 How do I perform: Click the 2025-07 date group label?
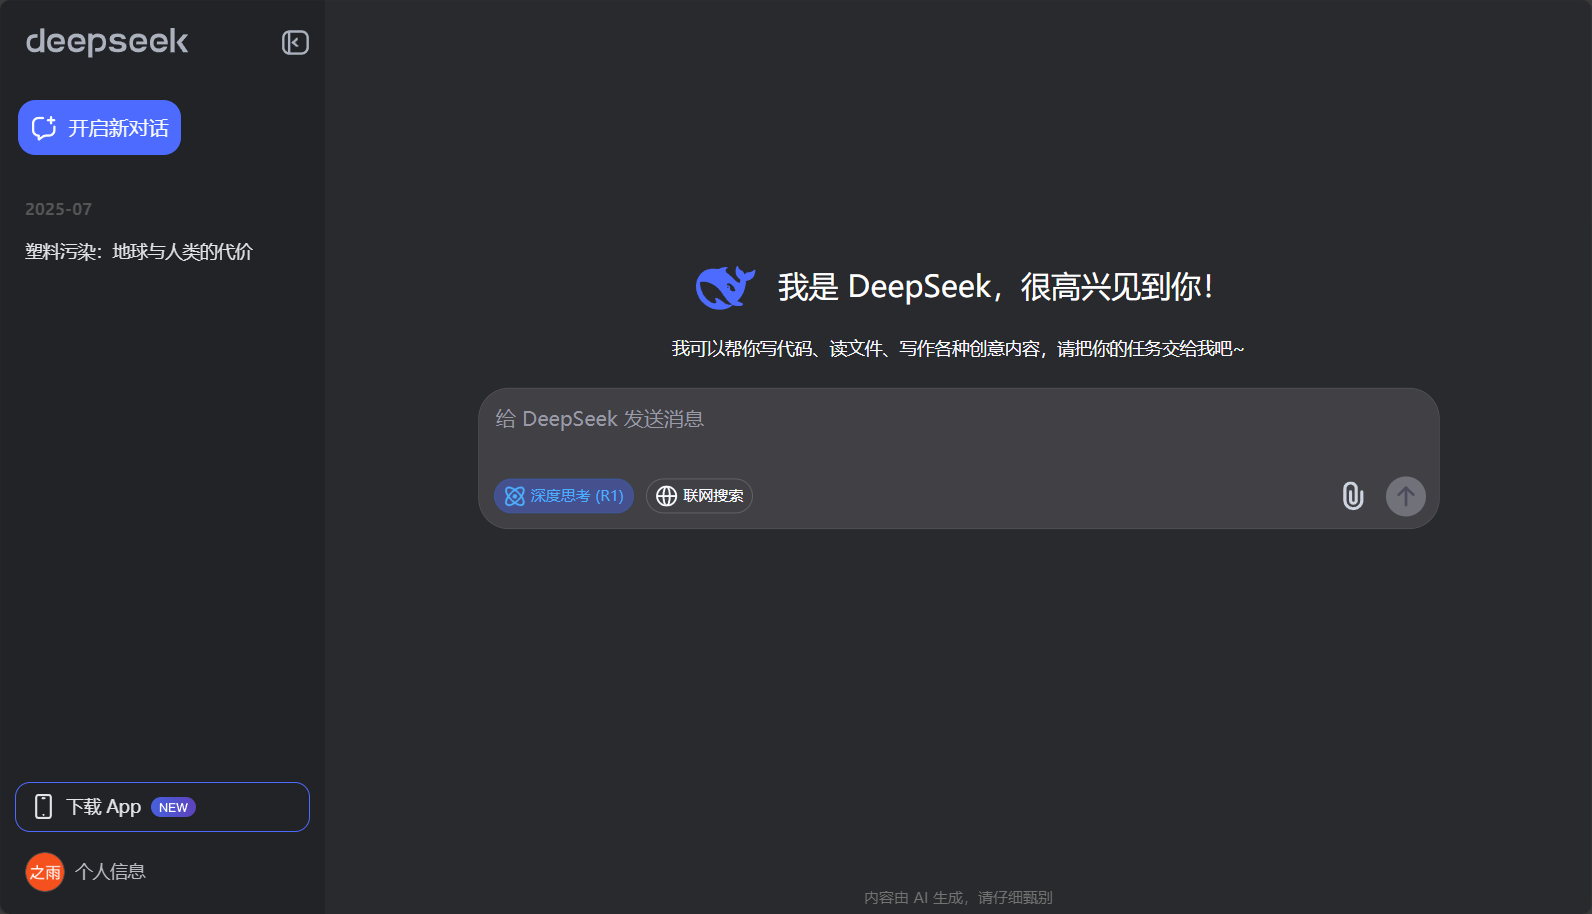coord(58,209)
